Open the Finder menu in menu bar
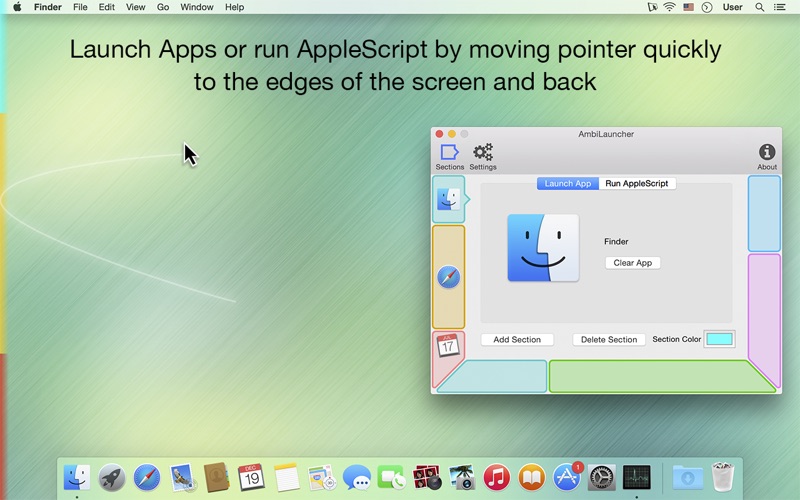Image resolution: width=800 pixels, height=500 pixels. [48, 7]
